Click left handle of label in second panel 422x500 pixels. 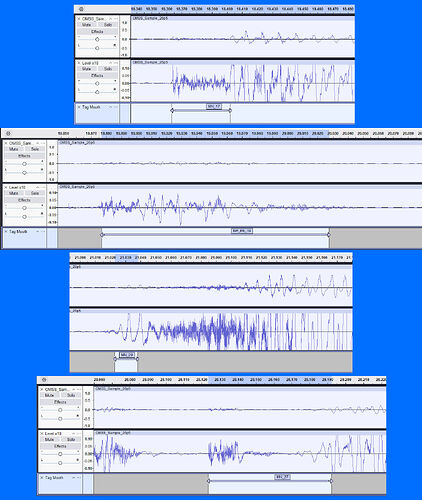[102, 235]
